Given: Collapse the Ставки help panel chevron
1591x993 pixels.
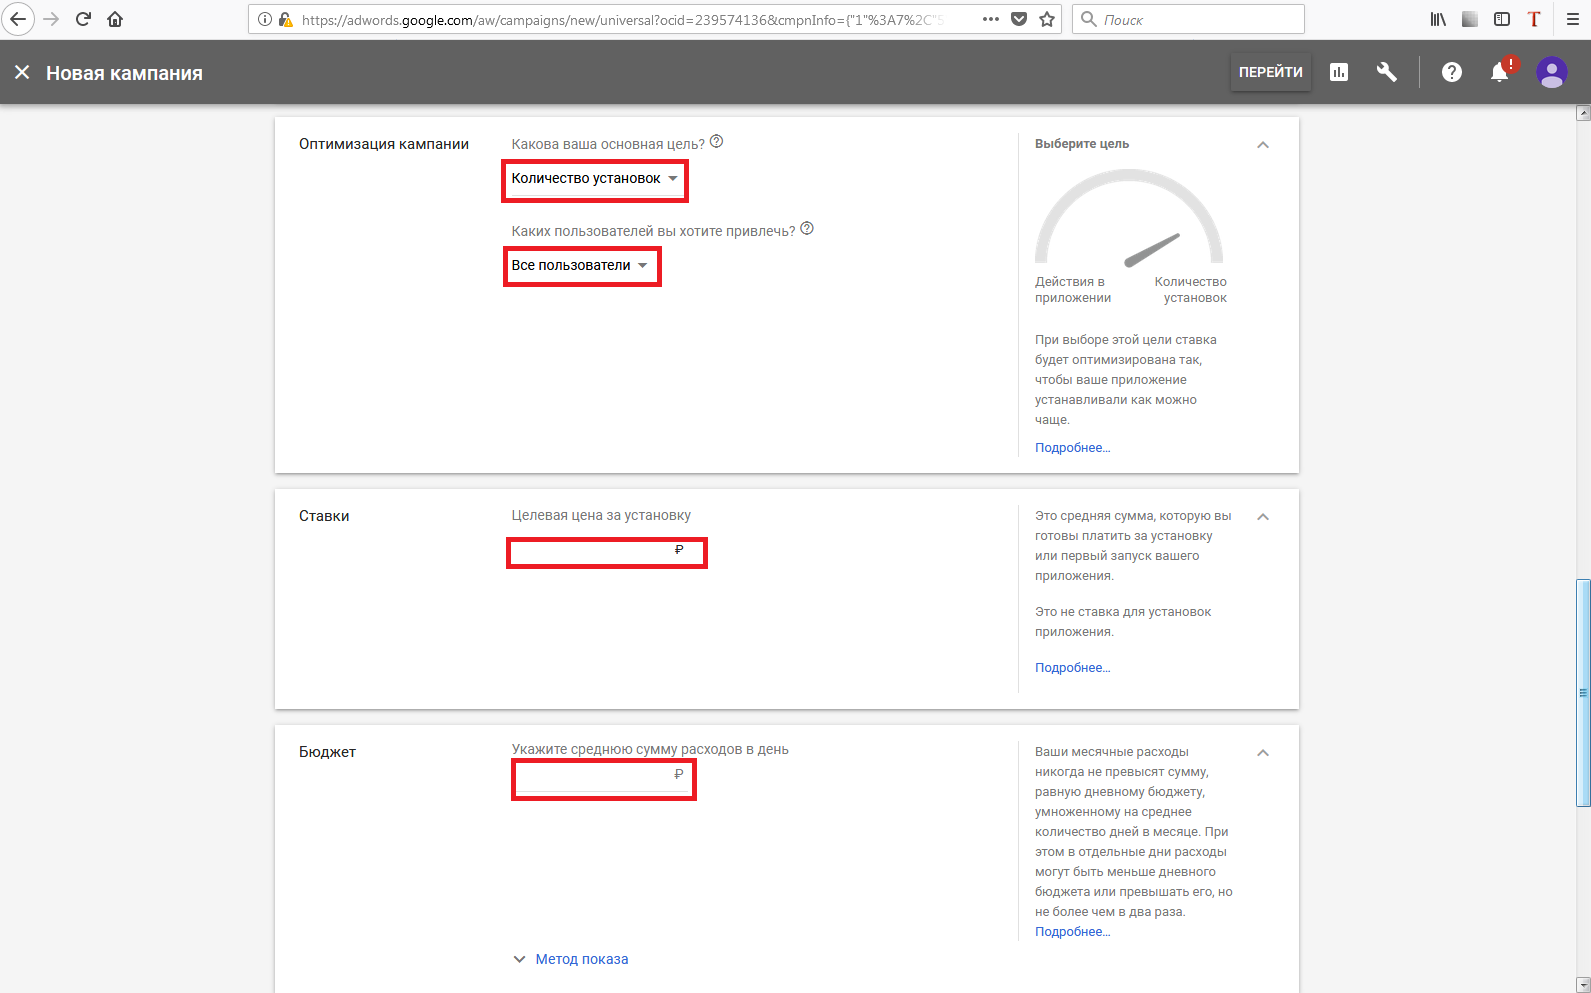Looking at the screenshot, I should (1263, 517).
